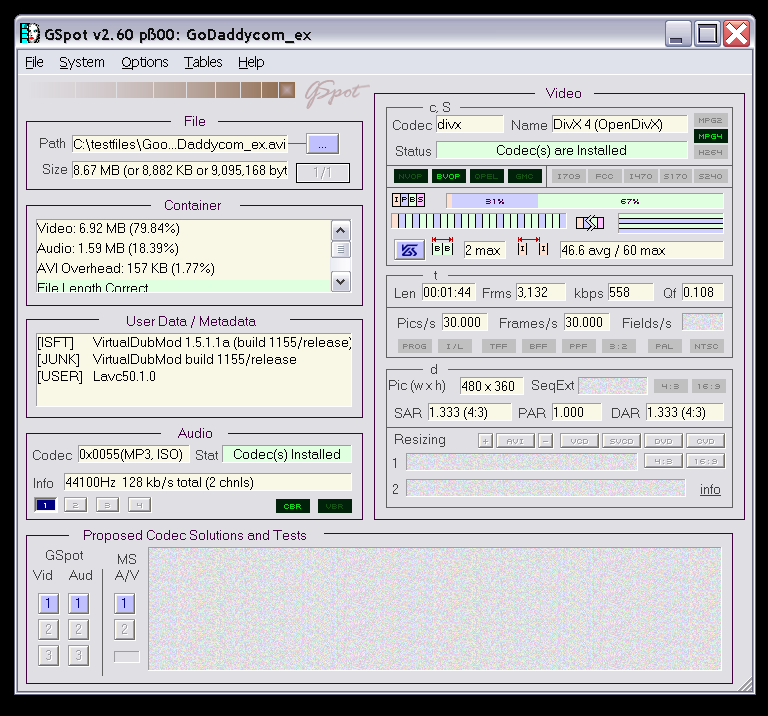Click the TFF field order indicator

pos(498,346)
